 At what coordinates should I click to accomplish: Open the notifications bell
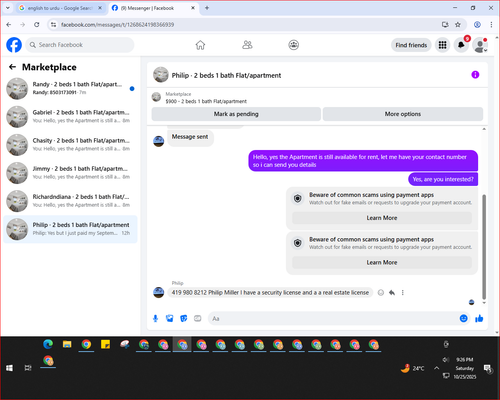[461, 45]
